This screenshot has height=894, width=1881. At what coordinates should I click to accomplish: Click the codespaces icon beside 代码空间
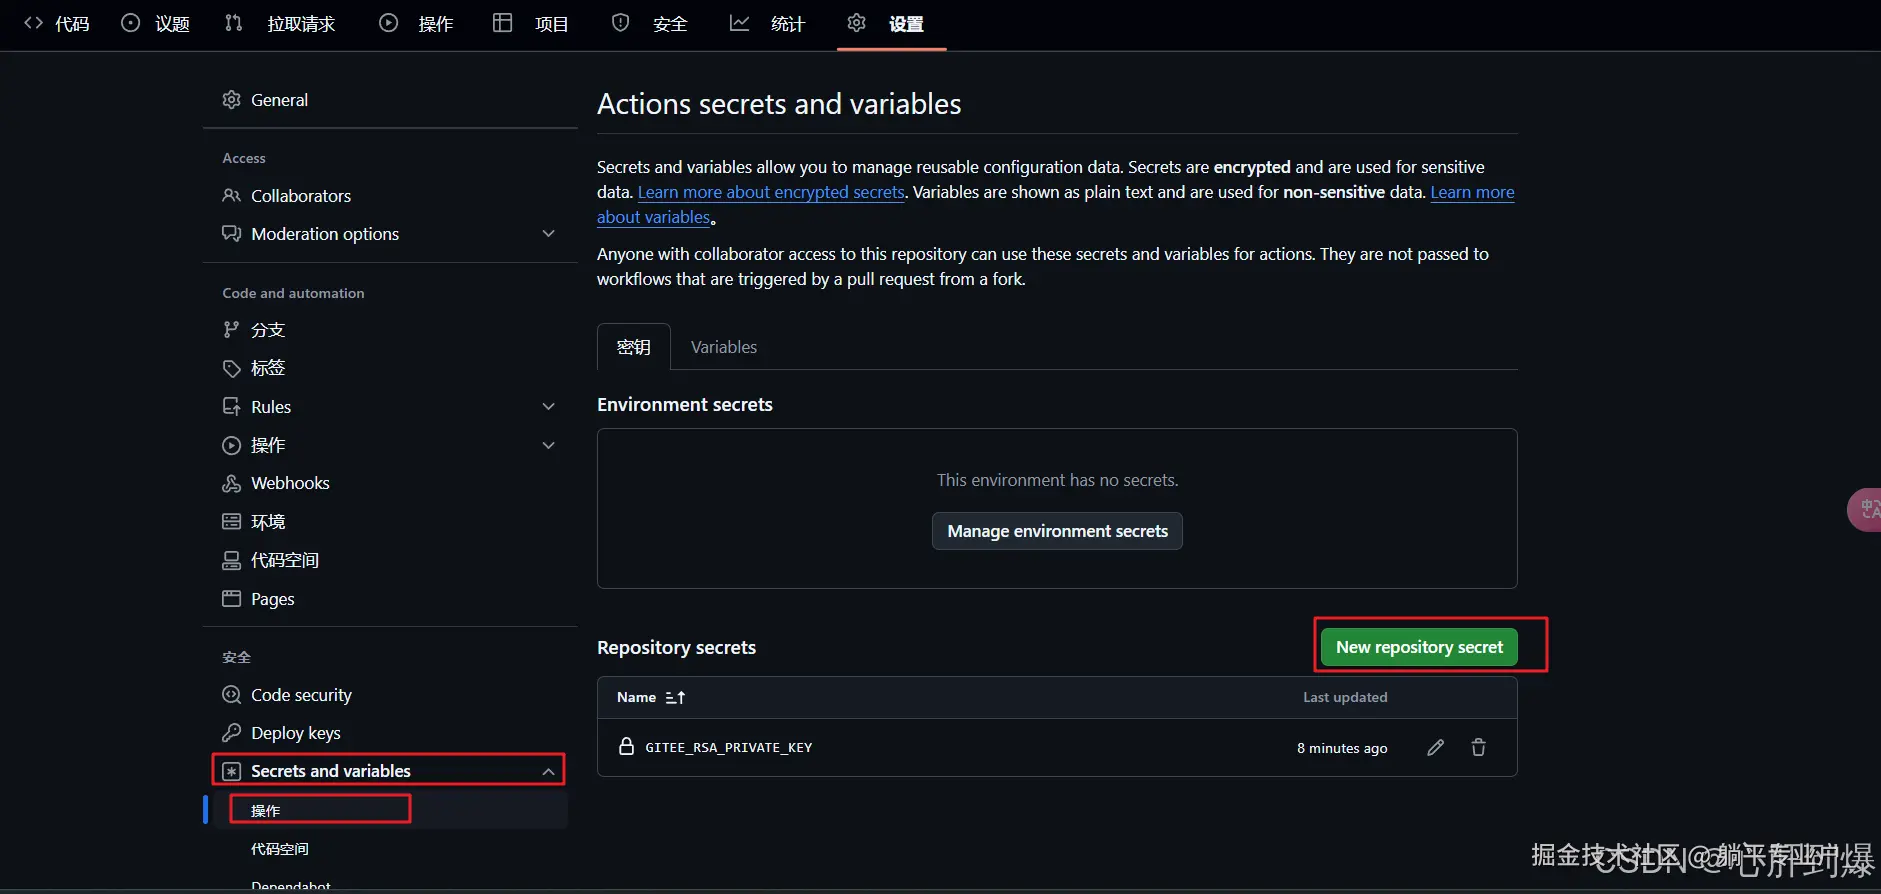point(231,560)
